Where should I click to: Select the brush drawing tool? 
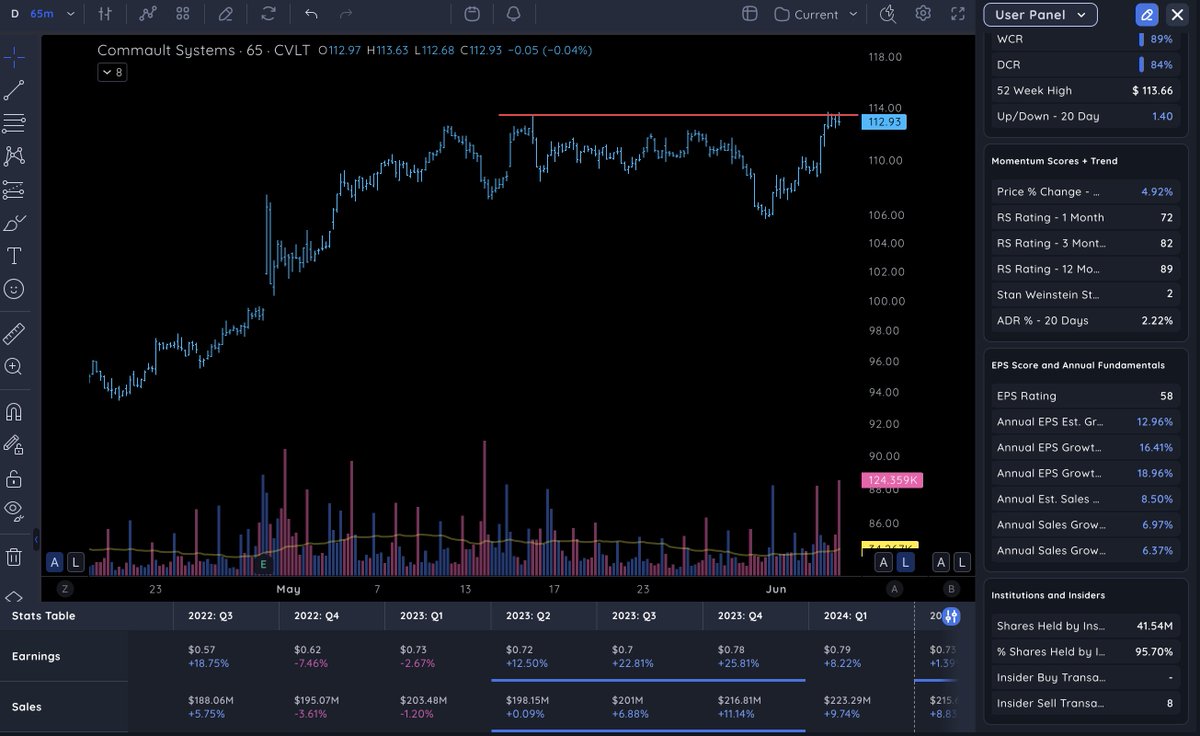(14, 222)
